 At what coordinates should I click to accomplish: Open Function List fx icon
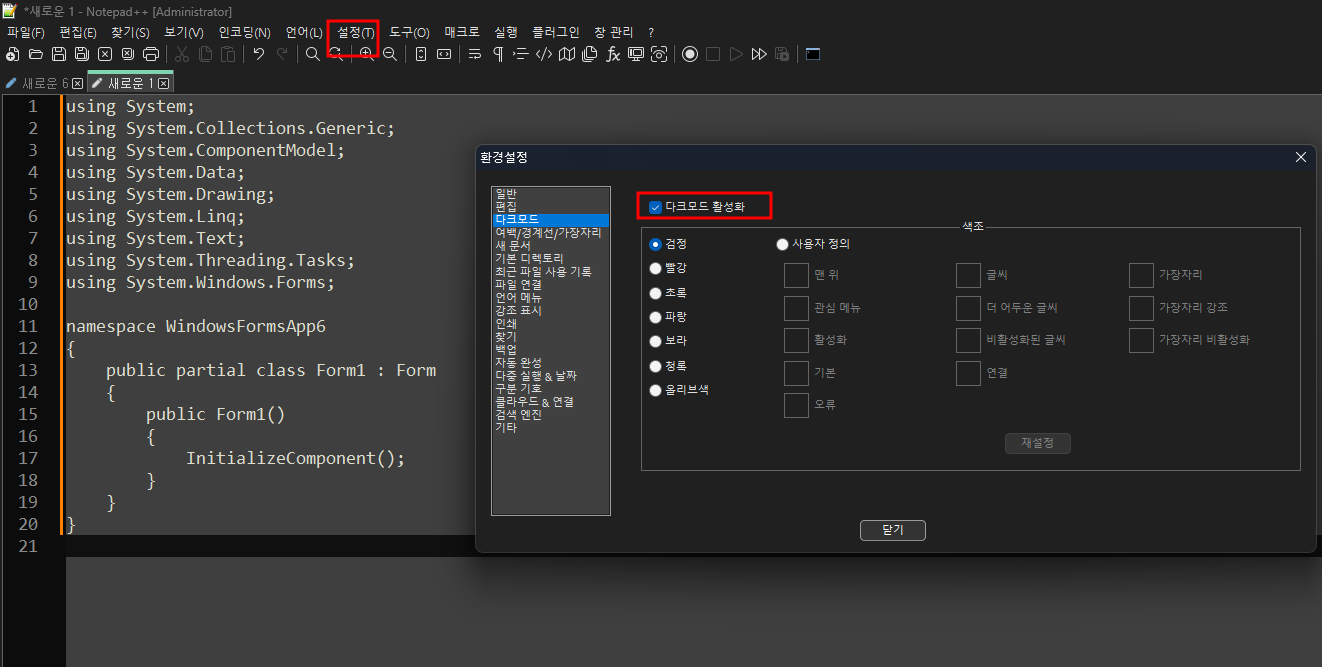[x=613, y=54]
